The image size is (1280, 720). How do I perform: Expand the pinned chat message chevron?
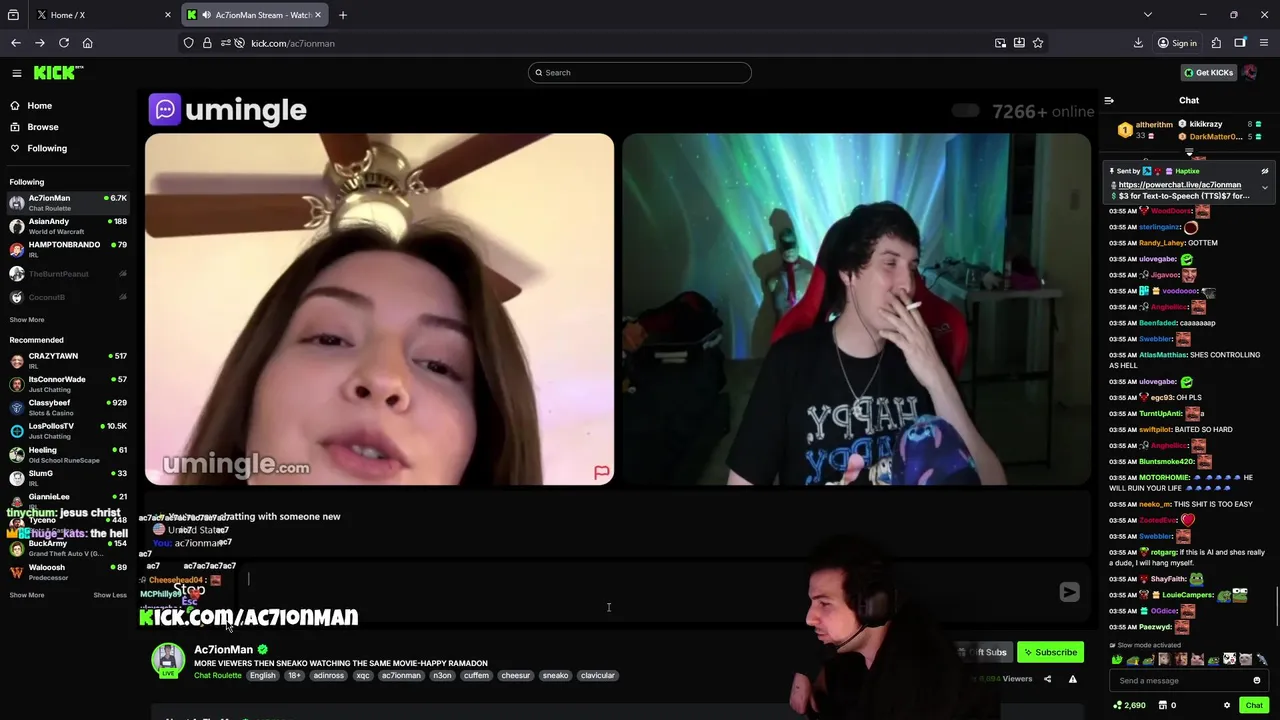point(1264,188)
